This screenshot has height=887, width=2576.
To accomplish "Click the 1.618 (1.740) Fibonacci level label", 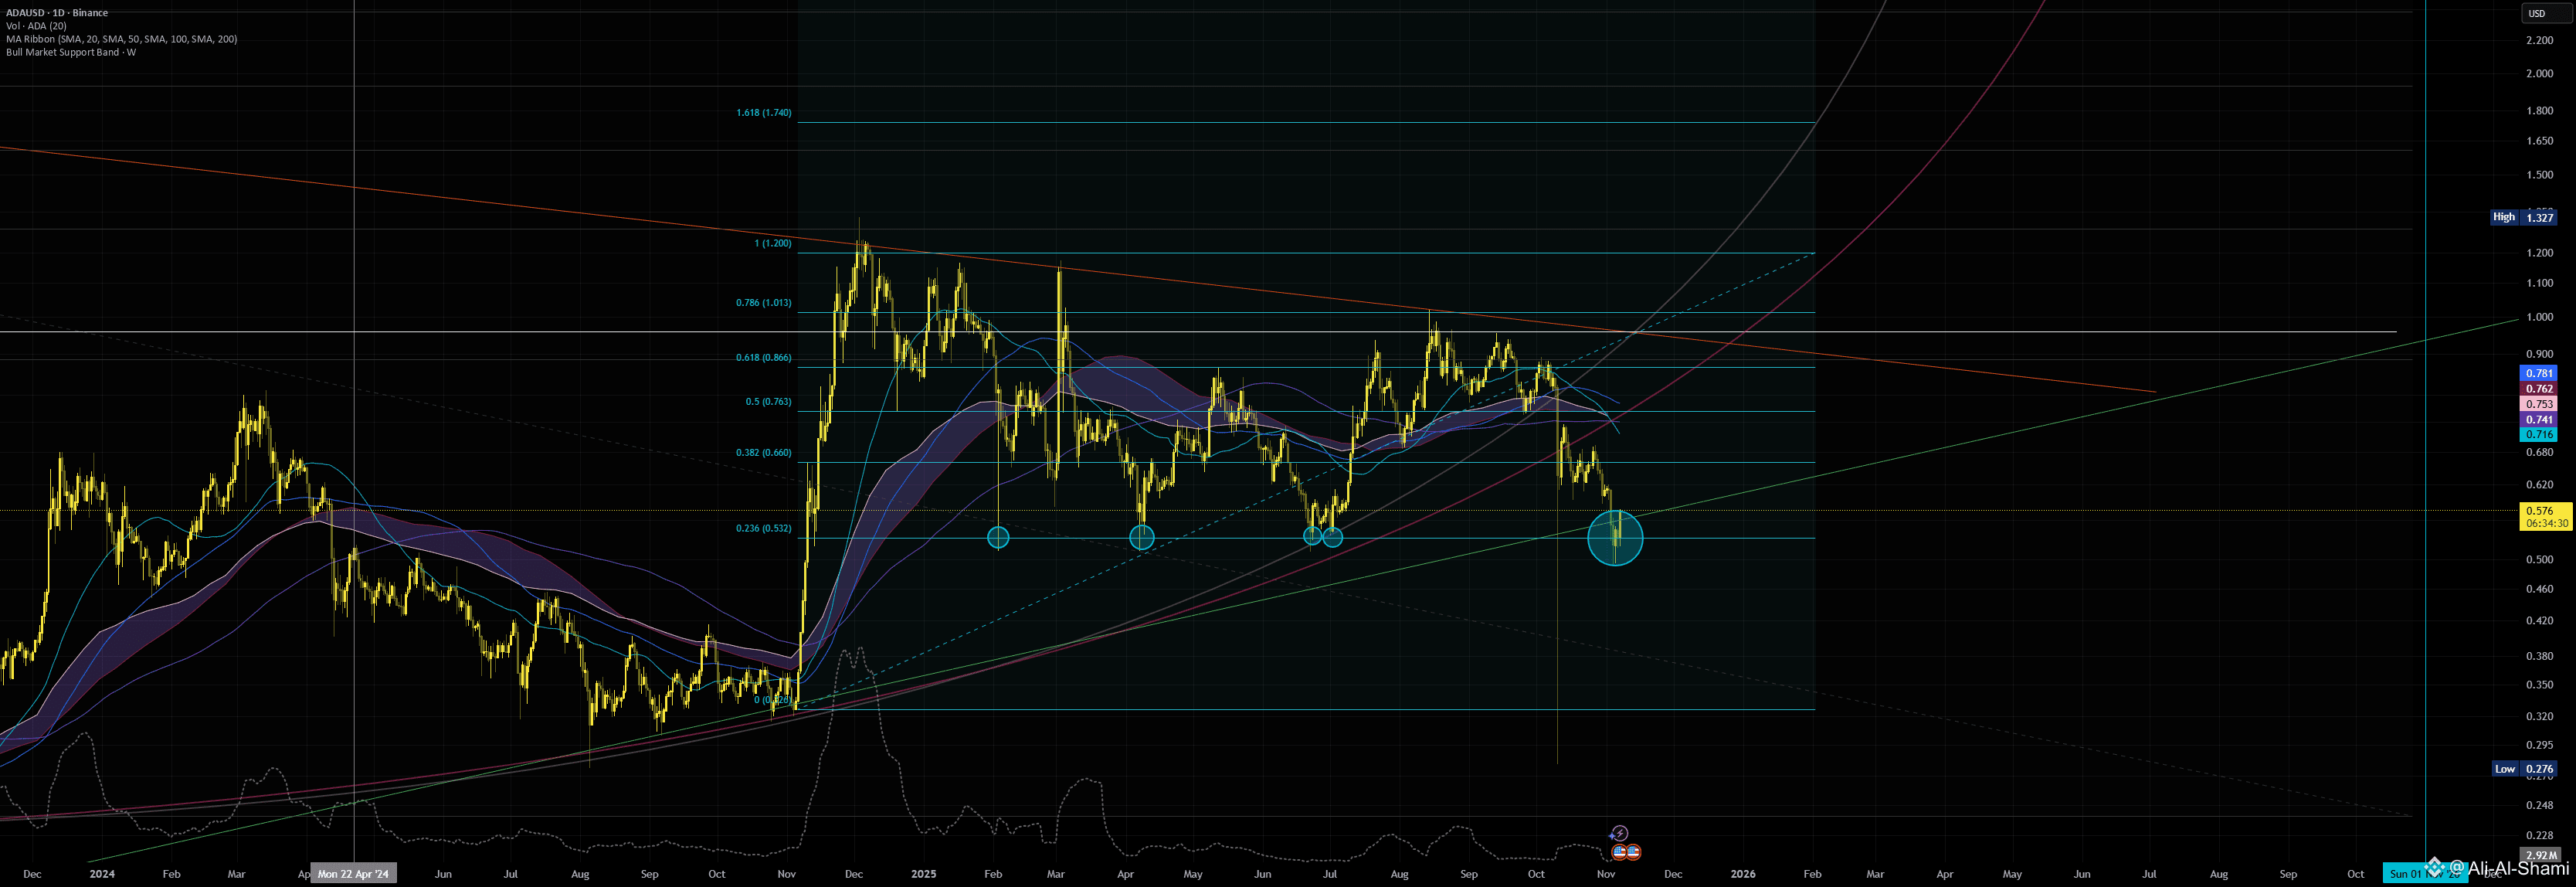I will [763, 113].
